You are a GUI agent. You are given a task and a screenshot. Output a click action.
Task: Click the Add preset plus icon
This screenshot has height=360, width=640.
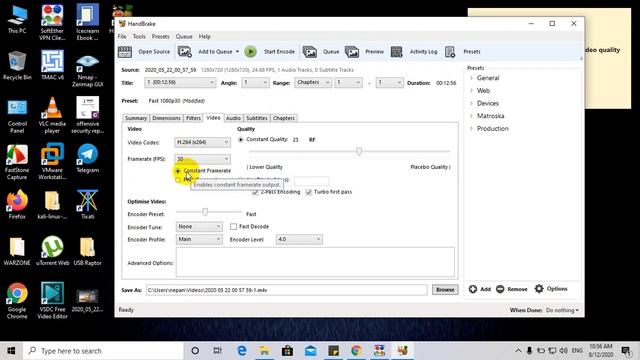(x=473, y=289)
